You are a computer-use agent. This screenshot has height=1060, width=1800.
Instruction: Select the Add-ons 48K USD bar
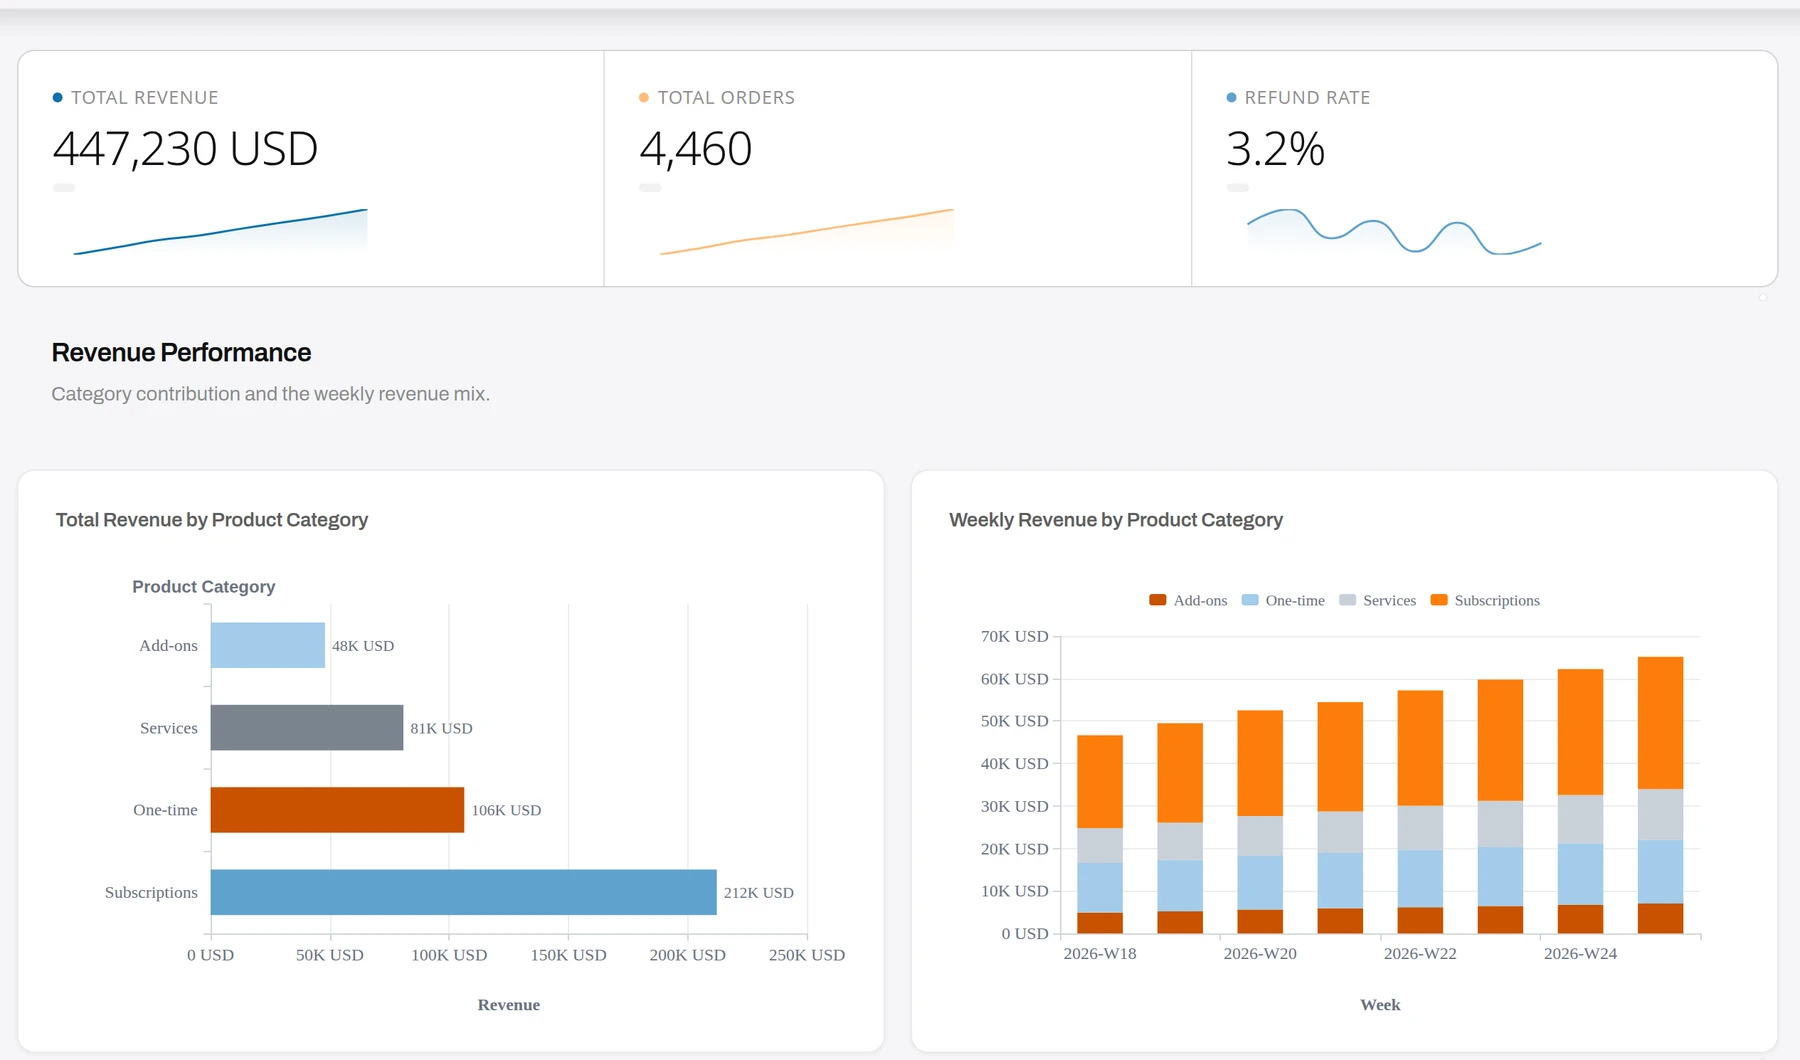tap(268, 645)
